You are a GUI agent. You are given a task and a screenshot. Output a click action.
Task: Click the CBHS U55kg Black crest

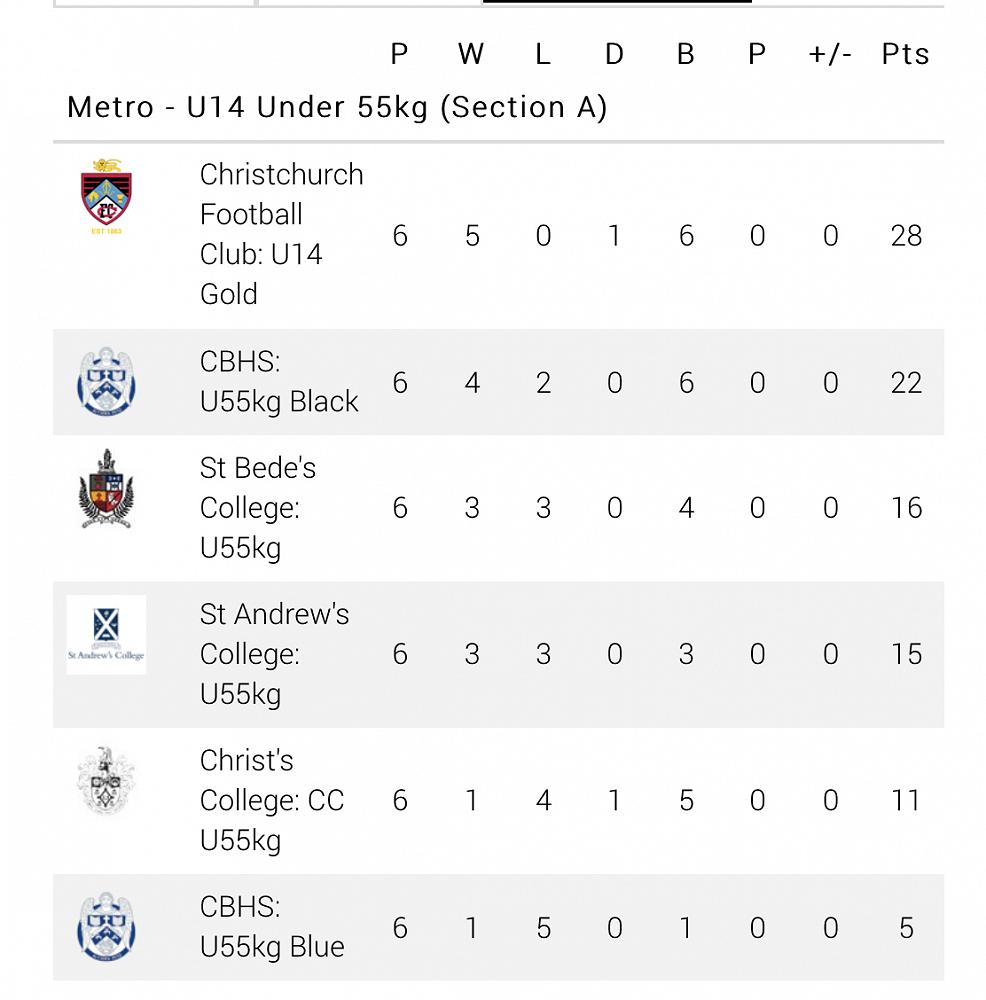106,382
